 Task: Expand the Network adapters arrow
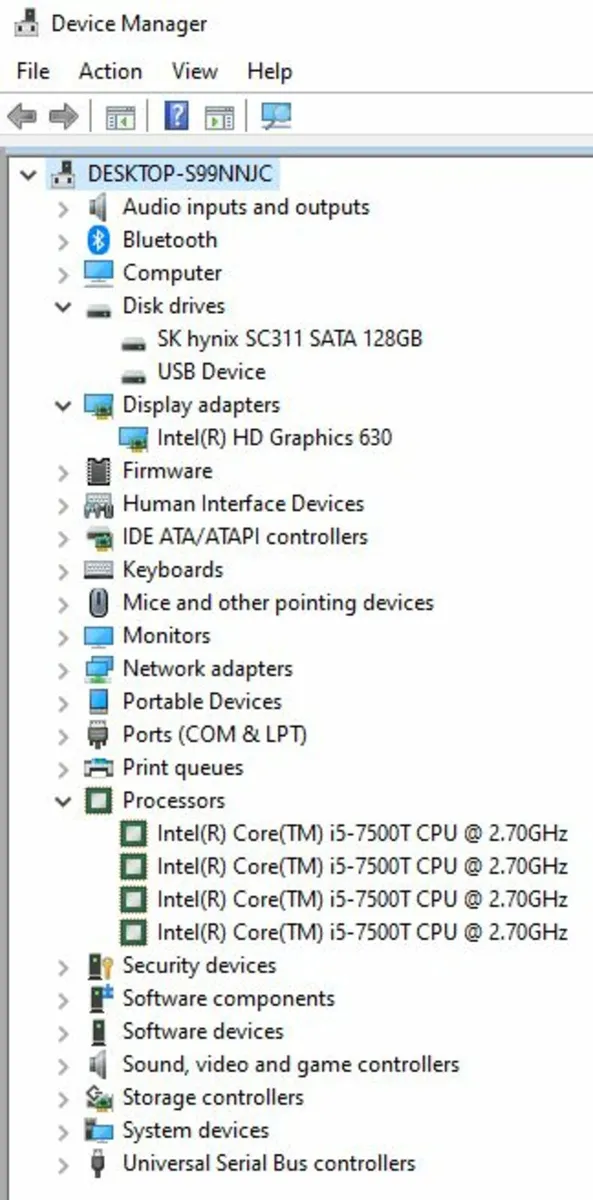[63, 670]
